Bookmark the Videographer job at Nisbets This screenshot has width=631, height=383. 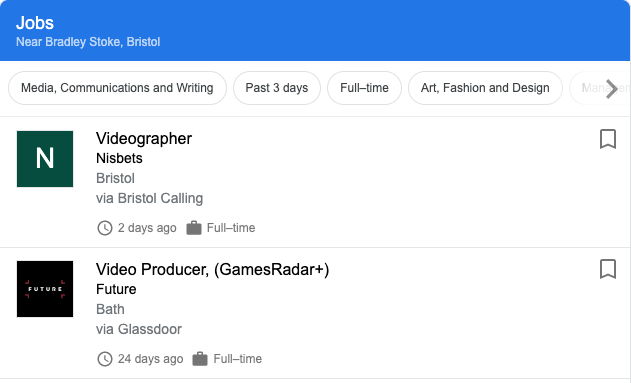(608, 139)
